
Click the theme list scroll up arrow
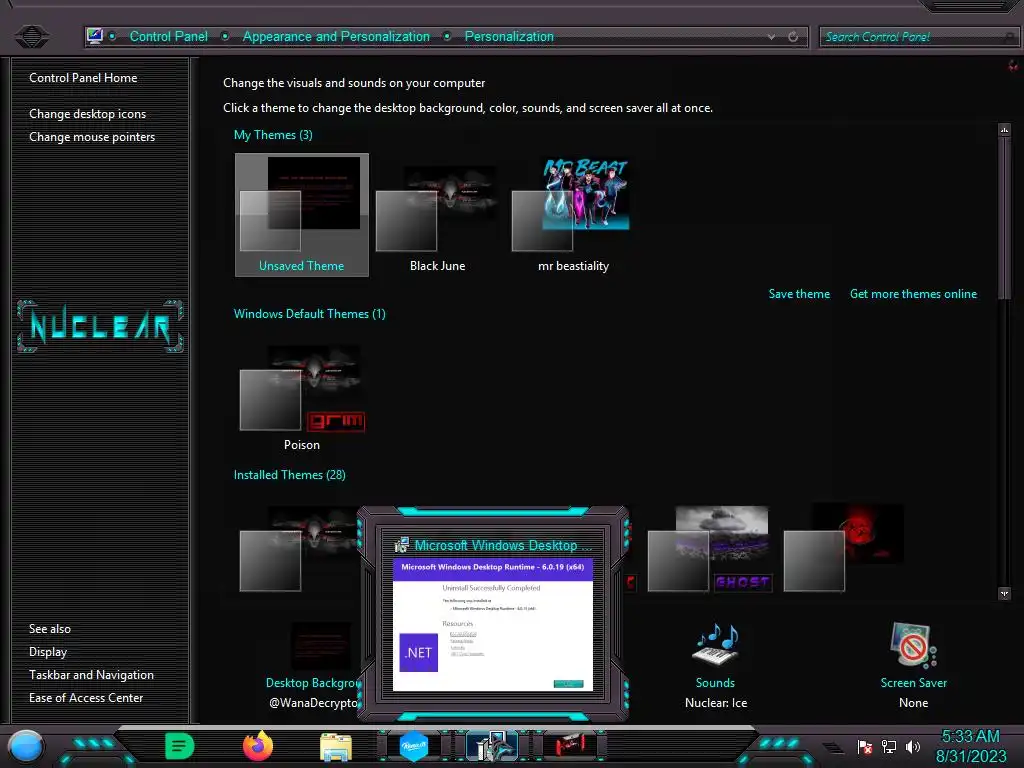pyautogui.click(x=1004, y=129)
